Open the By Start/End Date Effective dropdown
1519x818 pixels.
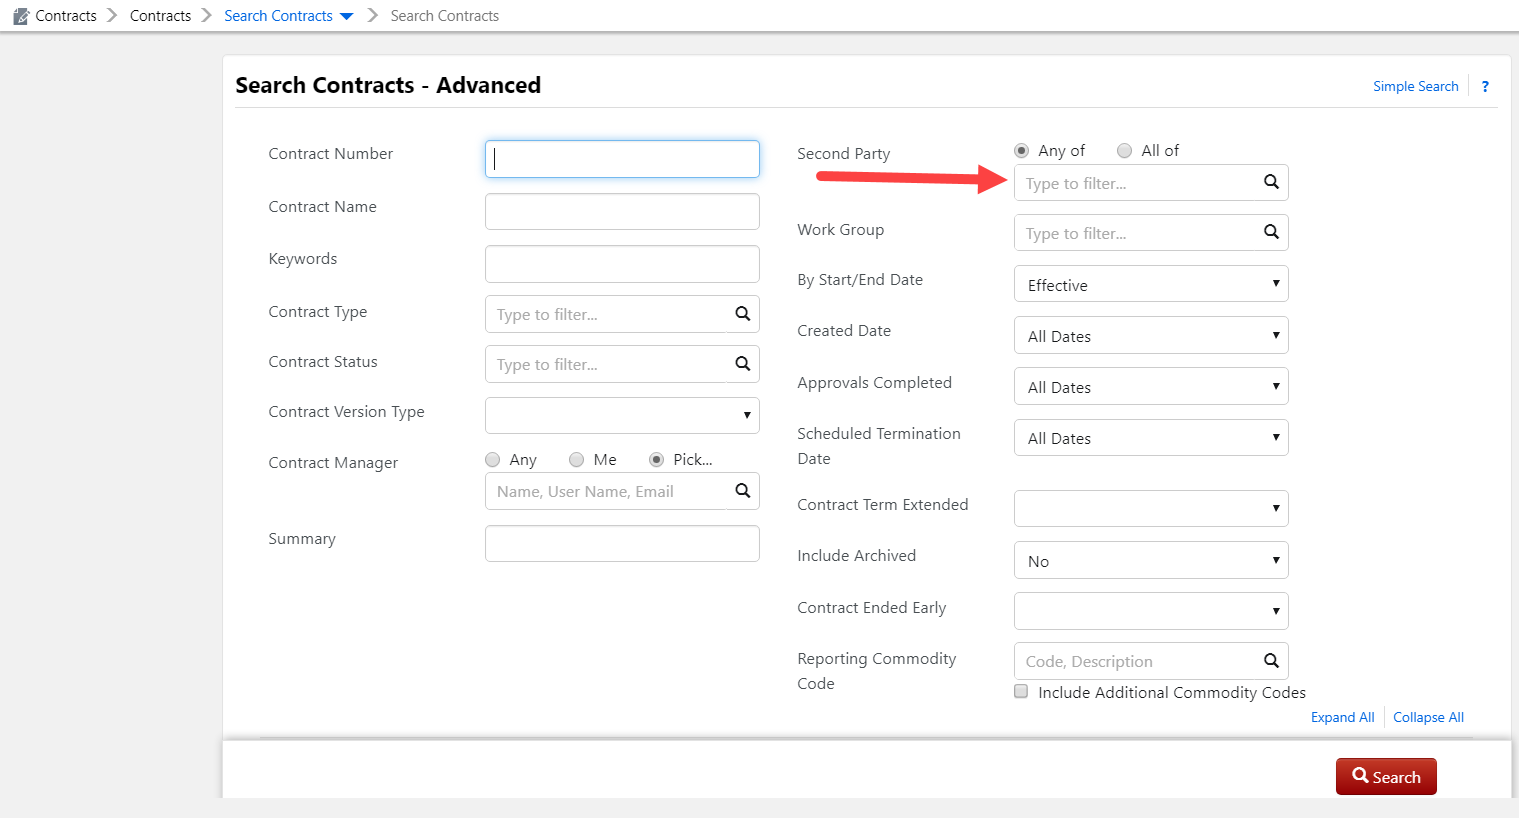(x=1151, y=284)
